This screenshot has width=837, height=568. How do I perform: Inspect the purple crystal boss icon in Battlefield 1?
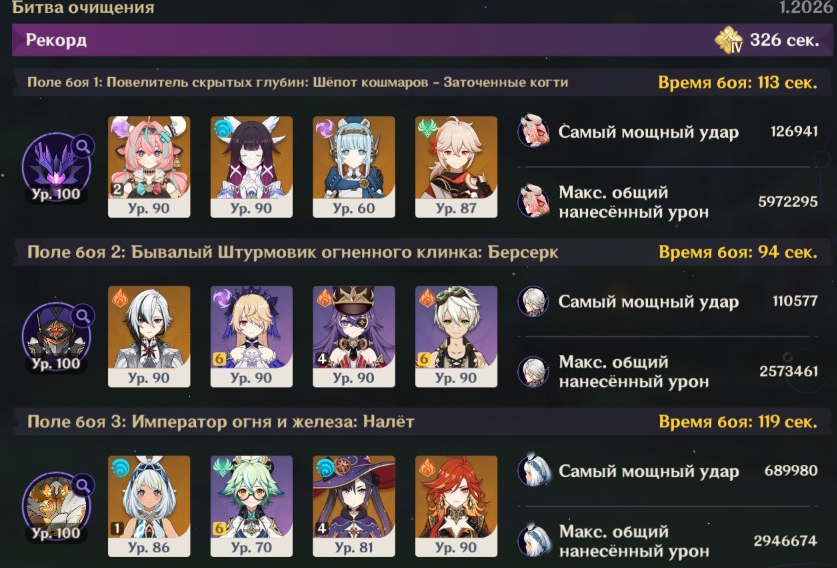coord(56,167)
